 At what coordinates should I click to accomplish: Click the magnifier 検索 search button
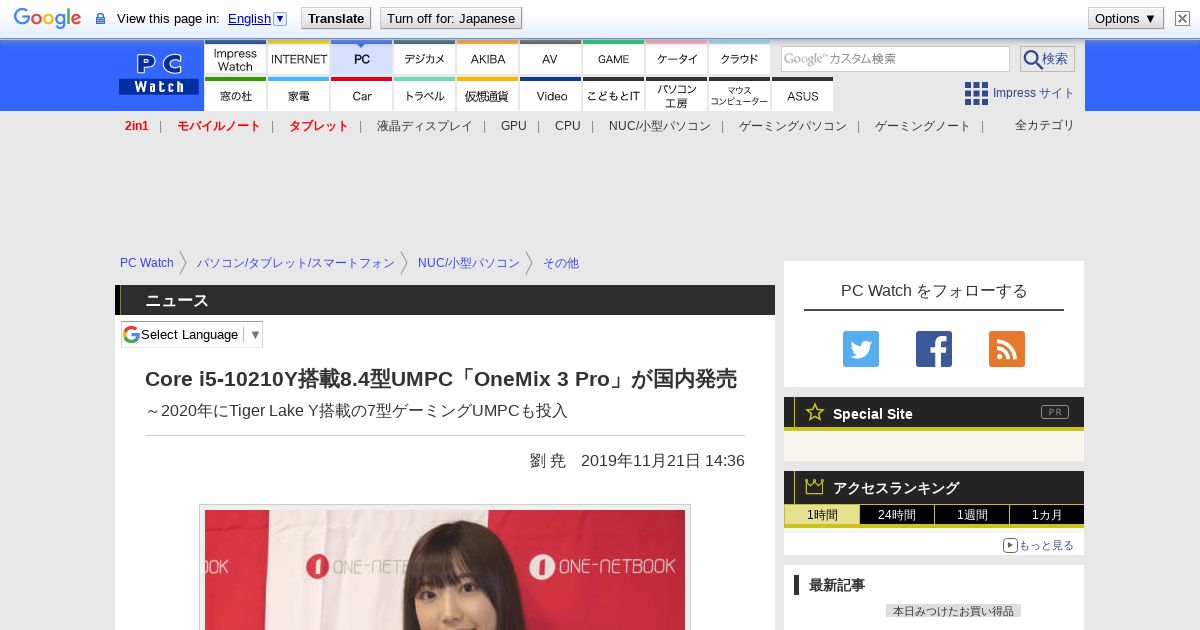click(x=1047, y=59)
